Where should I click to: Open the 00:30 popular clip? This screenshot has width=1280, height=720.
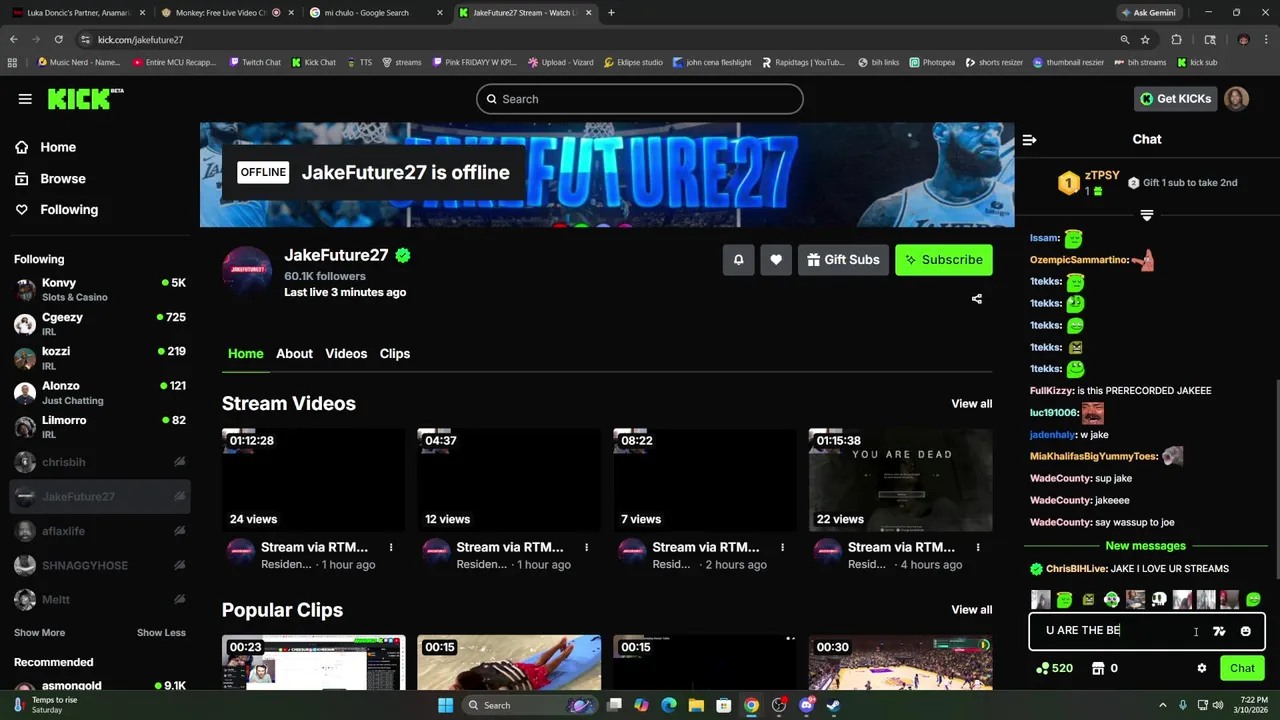pyautogui.click(x=900, y=662)
